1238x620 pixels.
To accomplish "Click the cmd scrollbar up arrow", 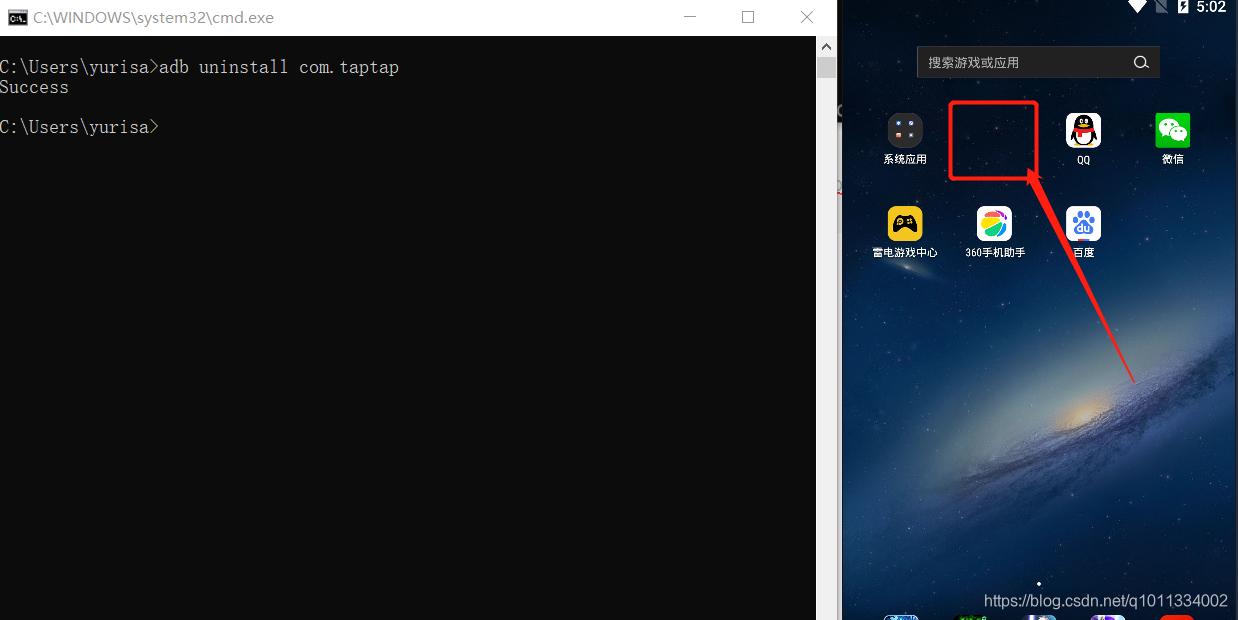I will [826, 46].
